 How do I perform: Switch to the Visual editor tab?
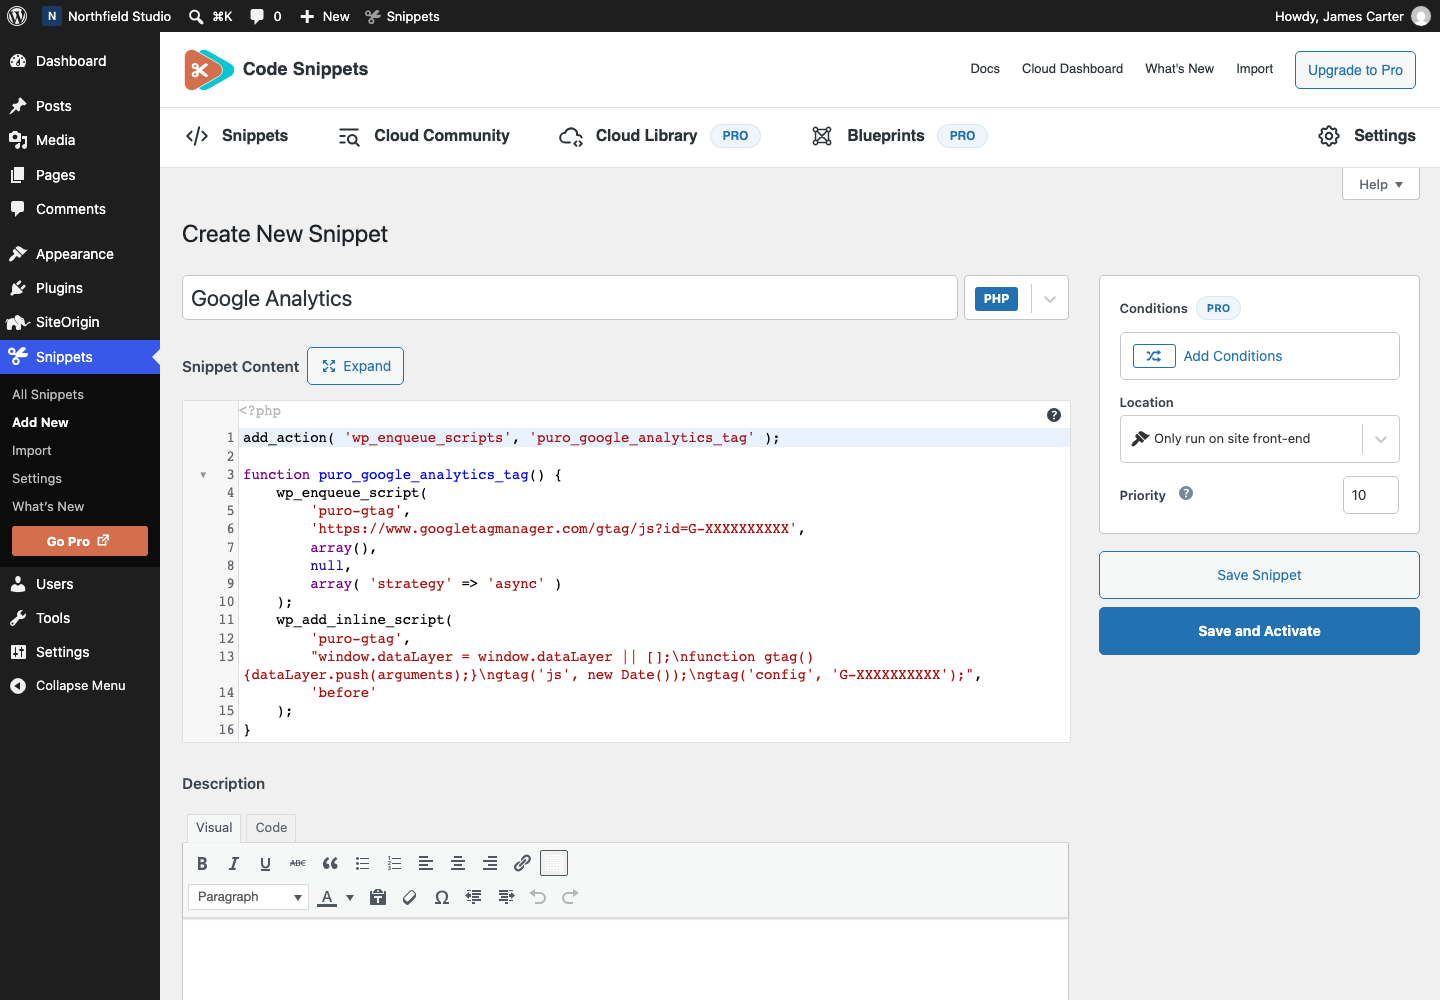tap(214, 827)
